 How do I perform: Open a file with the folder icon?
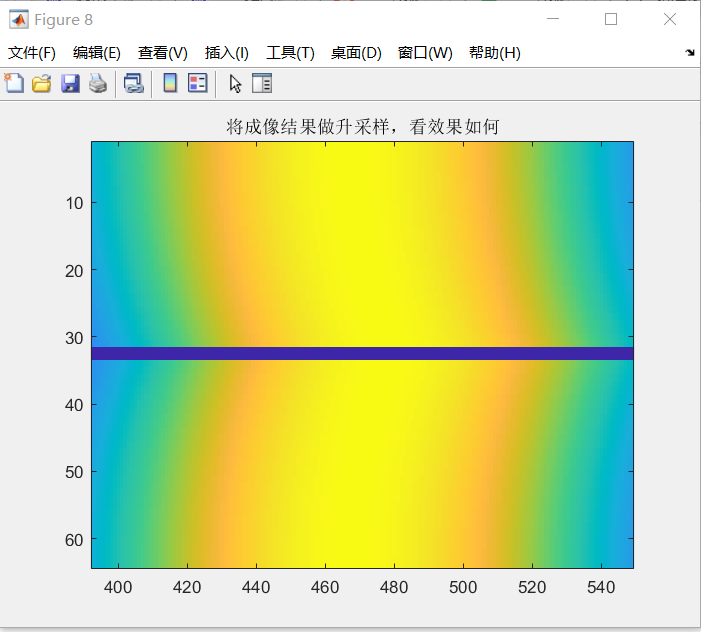pos(42,84)
